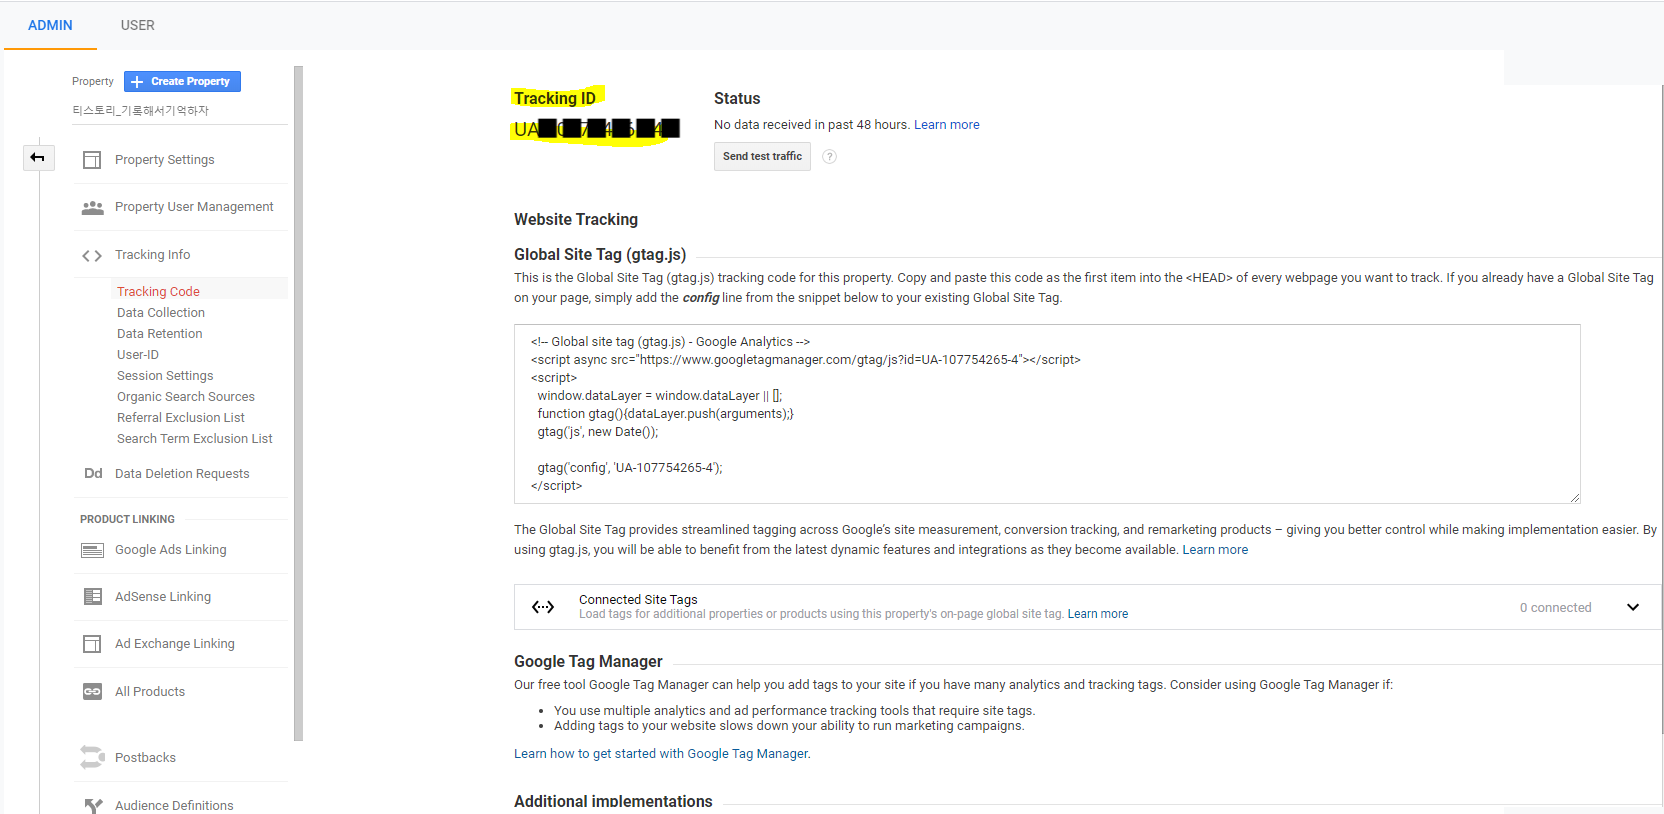
Task: Select Data Collection
Action: pos(161,313)
